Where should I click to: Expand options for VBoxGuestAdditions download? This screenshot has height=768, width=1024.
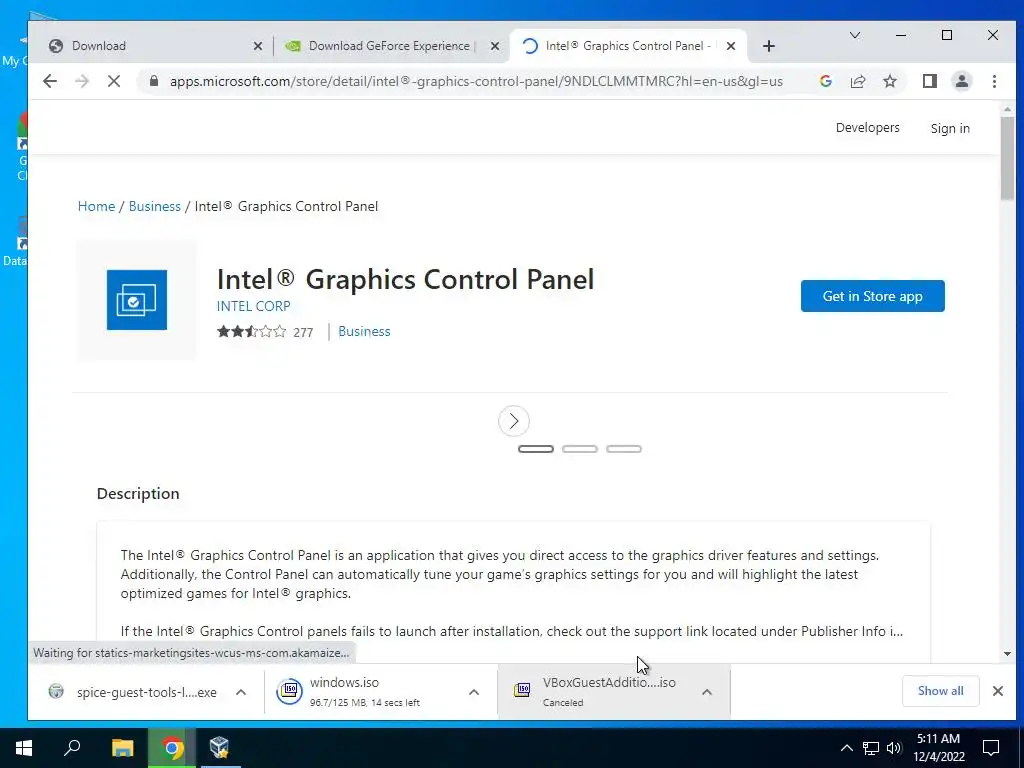pyautogui.click(x=707, y=692)
